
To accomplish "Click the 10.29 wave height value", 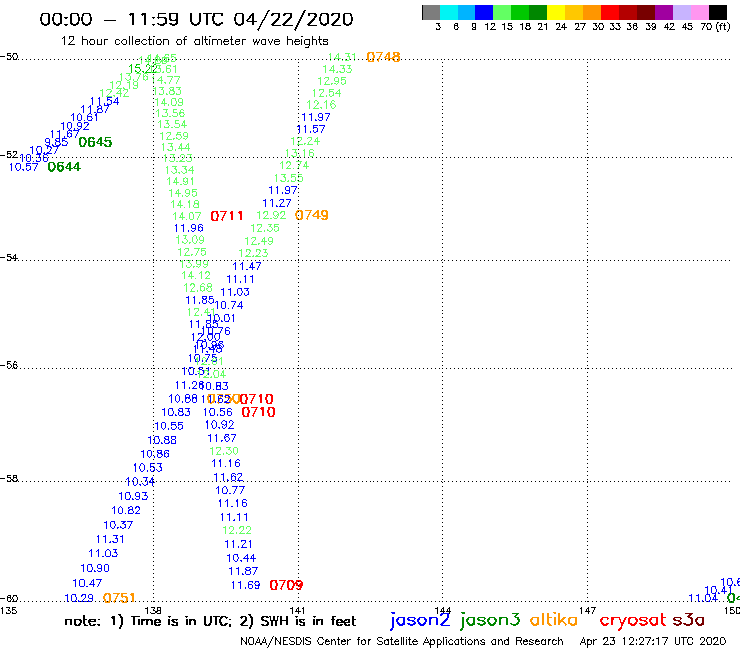I will [79, 598].
